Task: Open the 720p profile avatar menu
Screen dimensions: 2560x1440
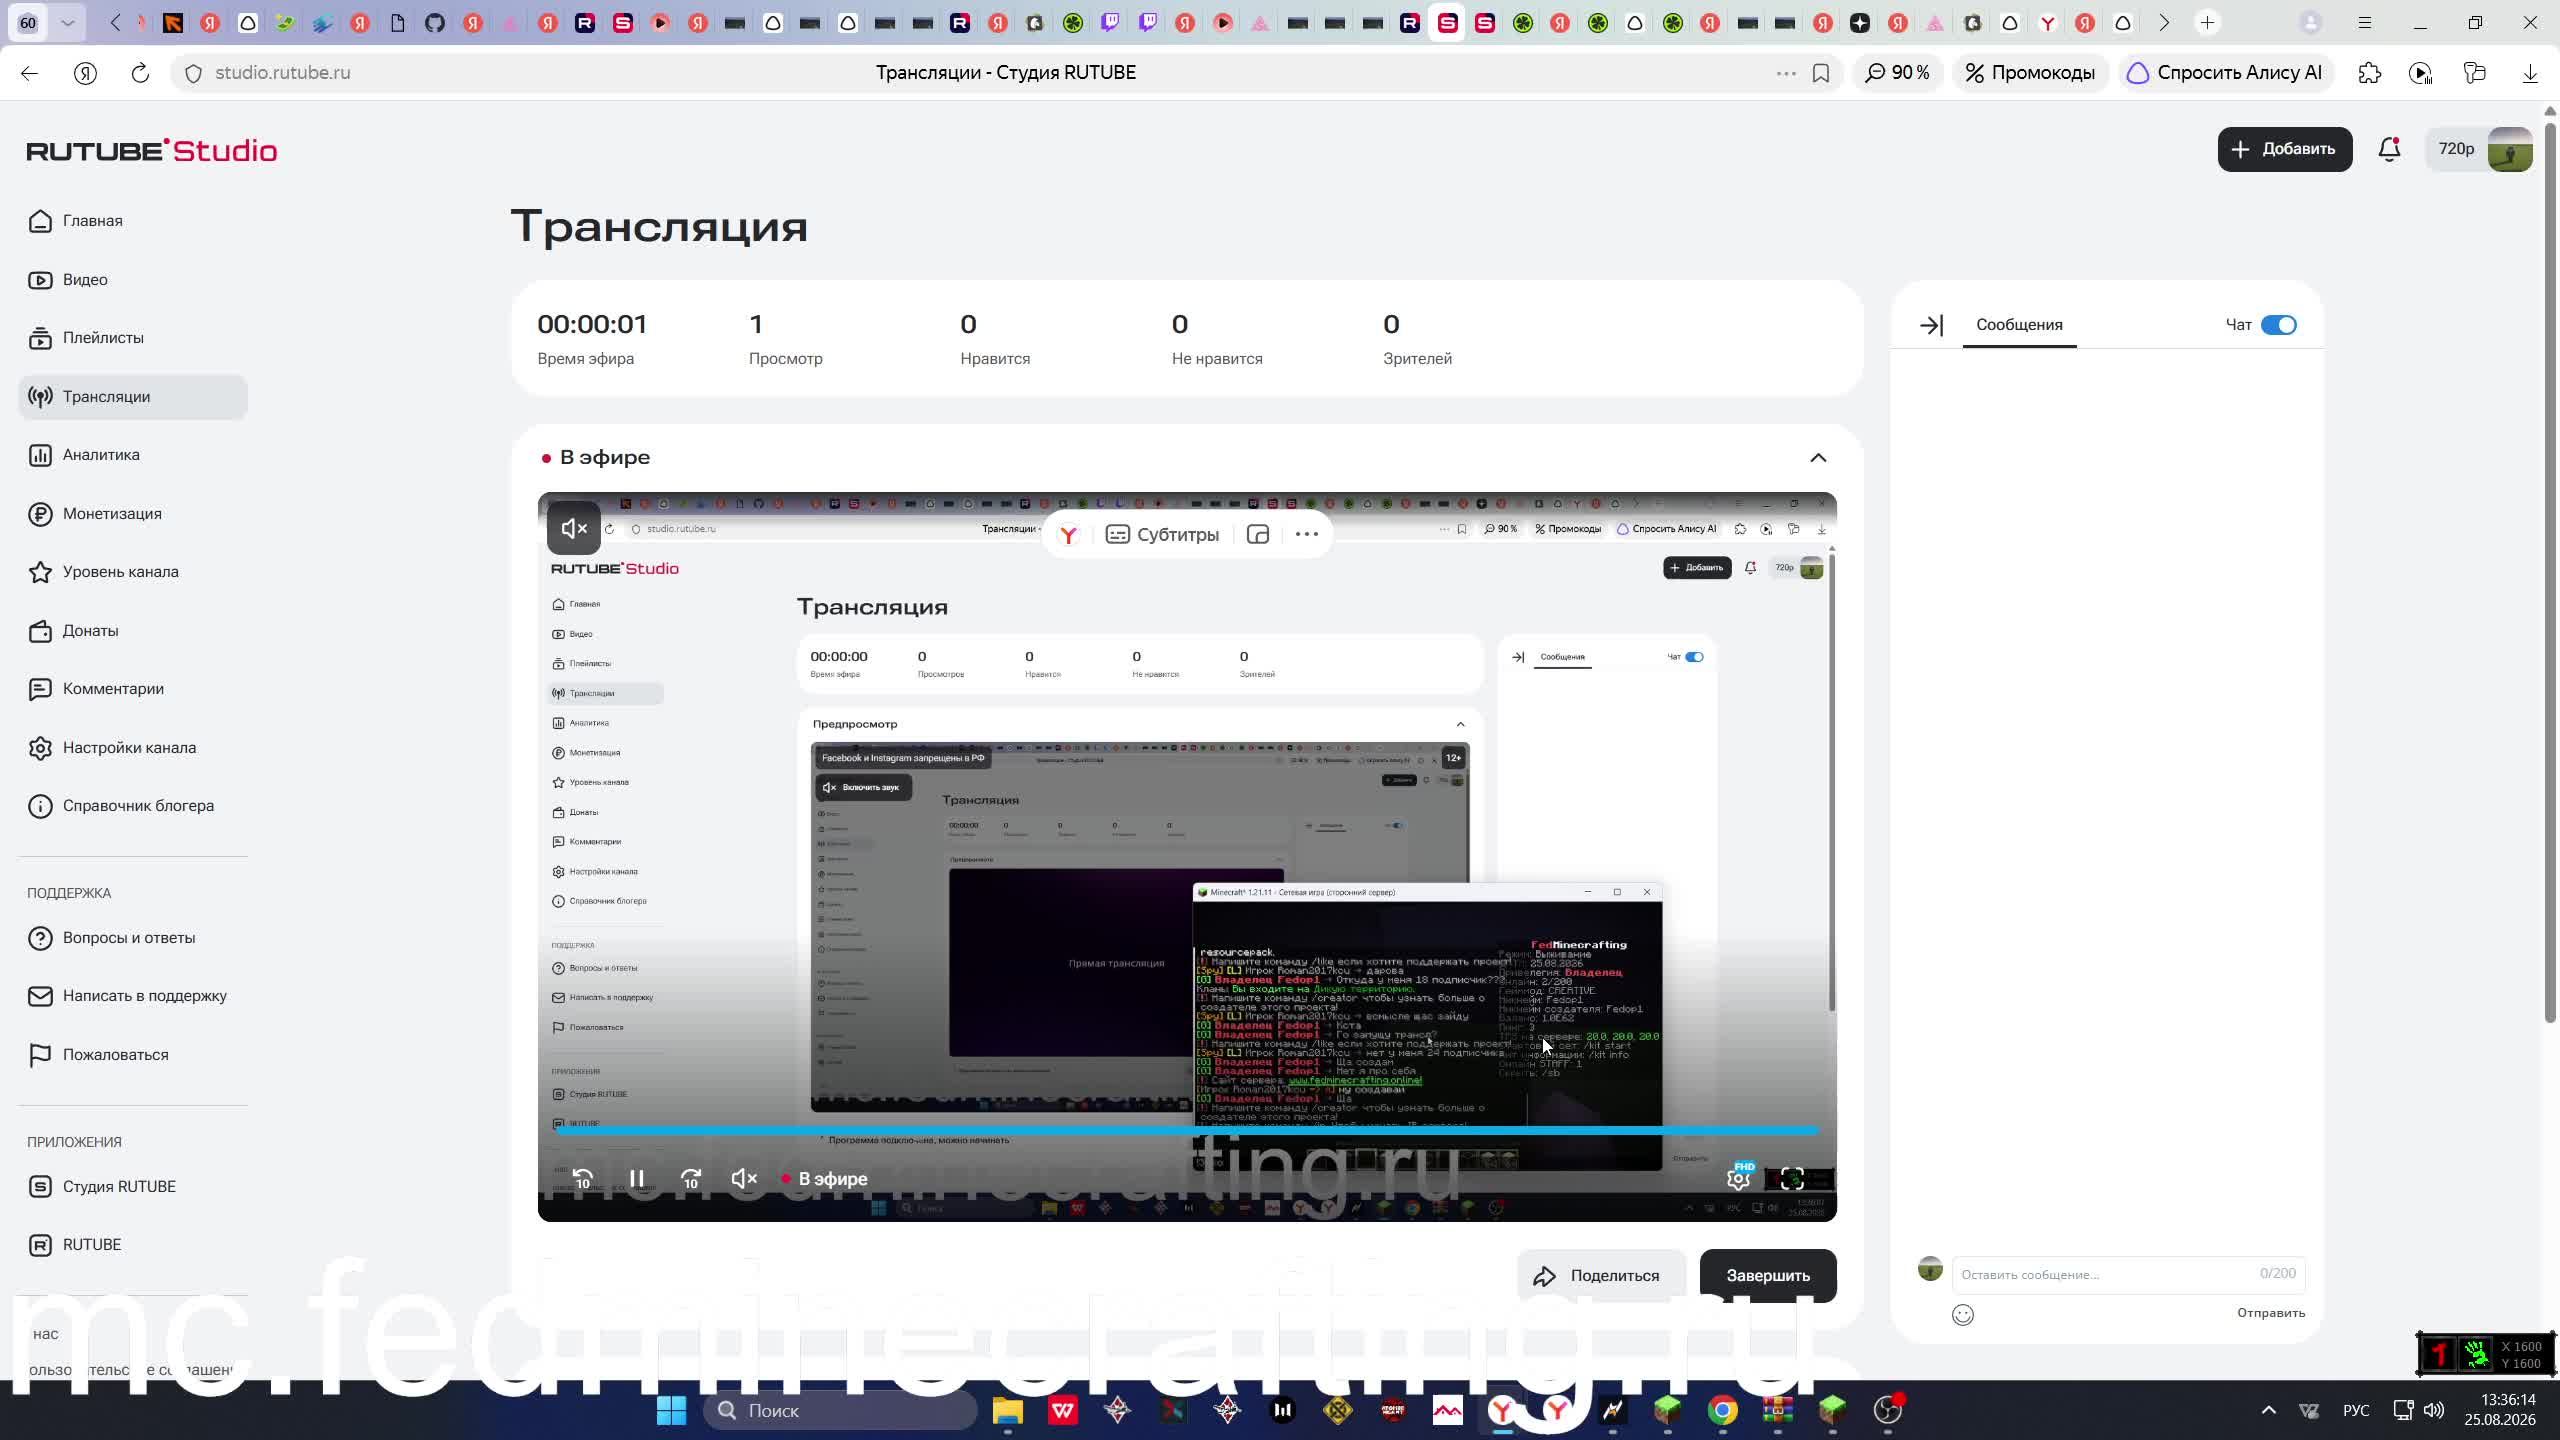Action: 2480,149
